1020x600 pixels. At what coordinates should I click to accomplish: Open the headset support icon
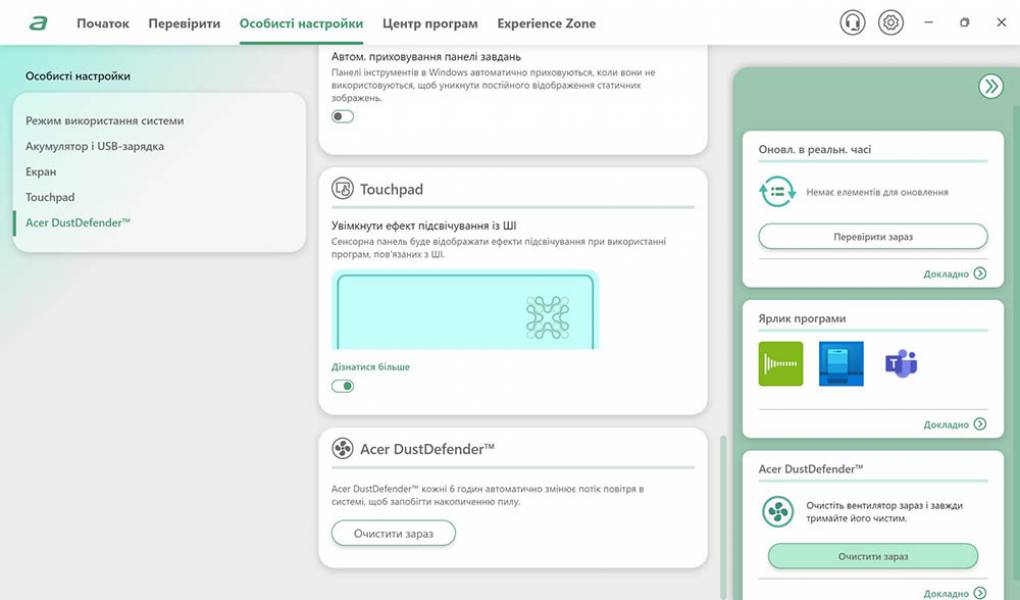tap(852, 23)
